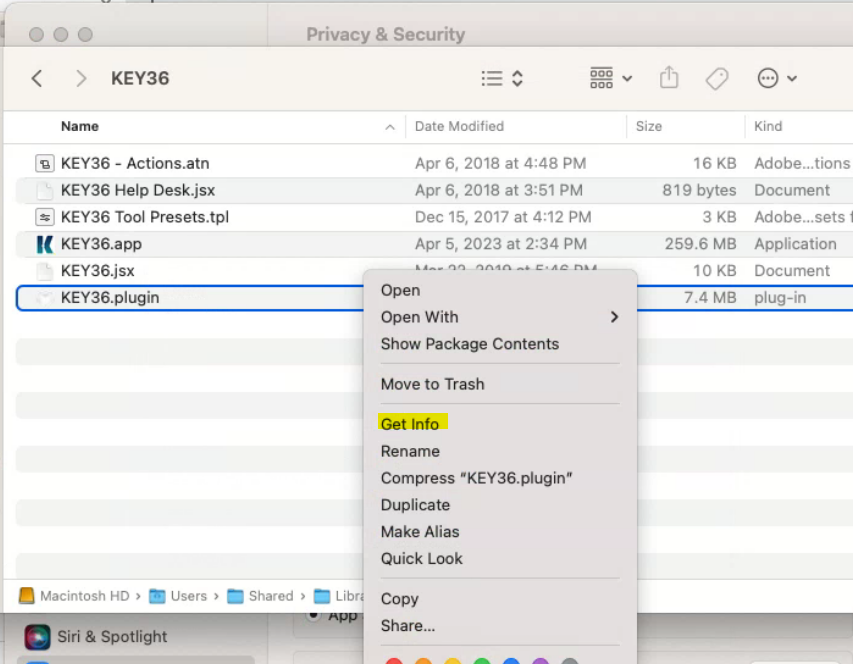
Task: Select the KEY36 Help Desk.jsx file name
Action: 138,190
